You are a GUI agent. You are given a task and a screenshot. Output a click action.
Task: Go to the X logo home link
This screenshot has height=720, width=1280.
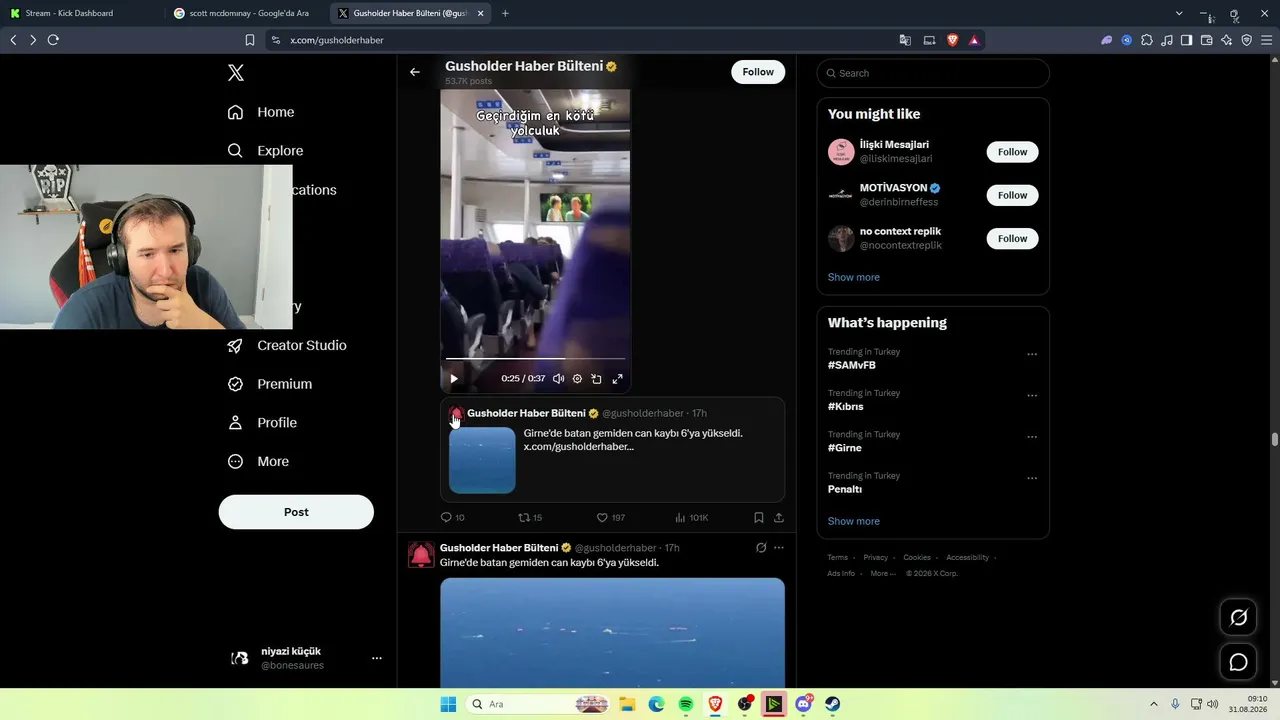click(x=236, y=73)
